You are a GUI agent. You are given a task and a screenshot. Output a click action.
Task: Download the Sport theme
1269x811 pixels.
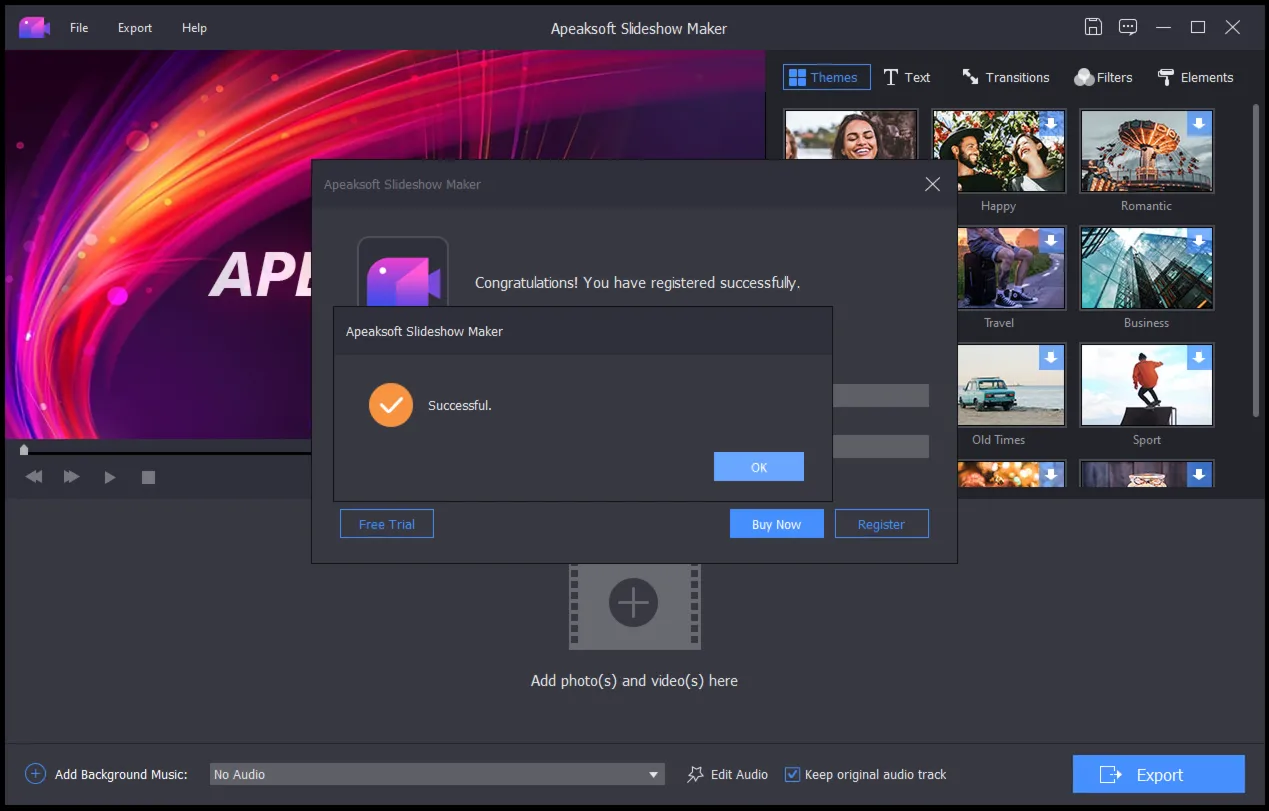coord(1199,358)
